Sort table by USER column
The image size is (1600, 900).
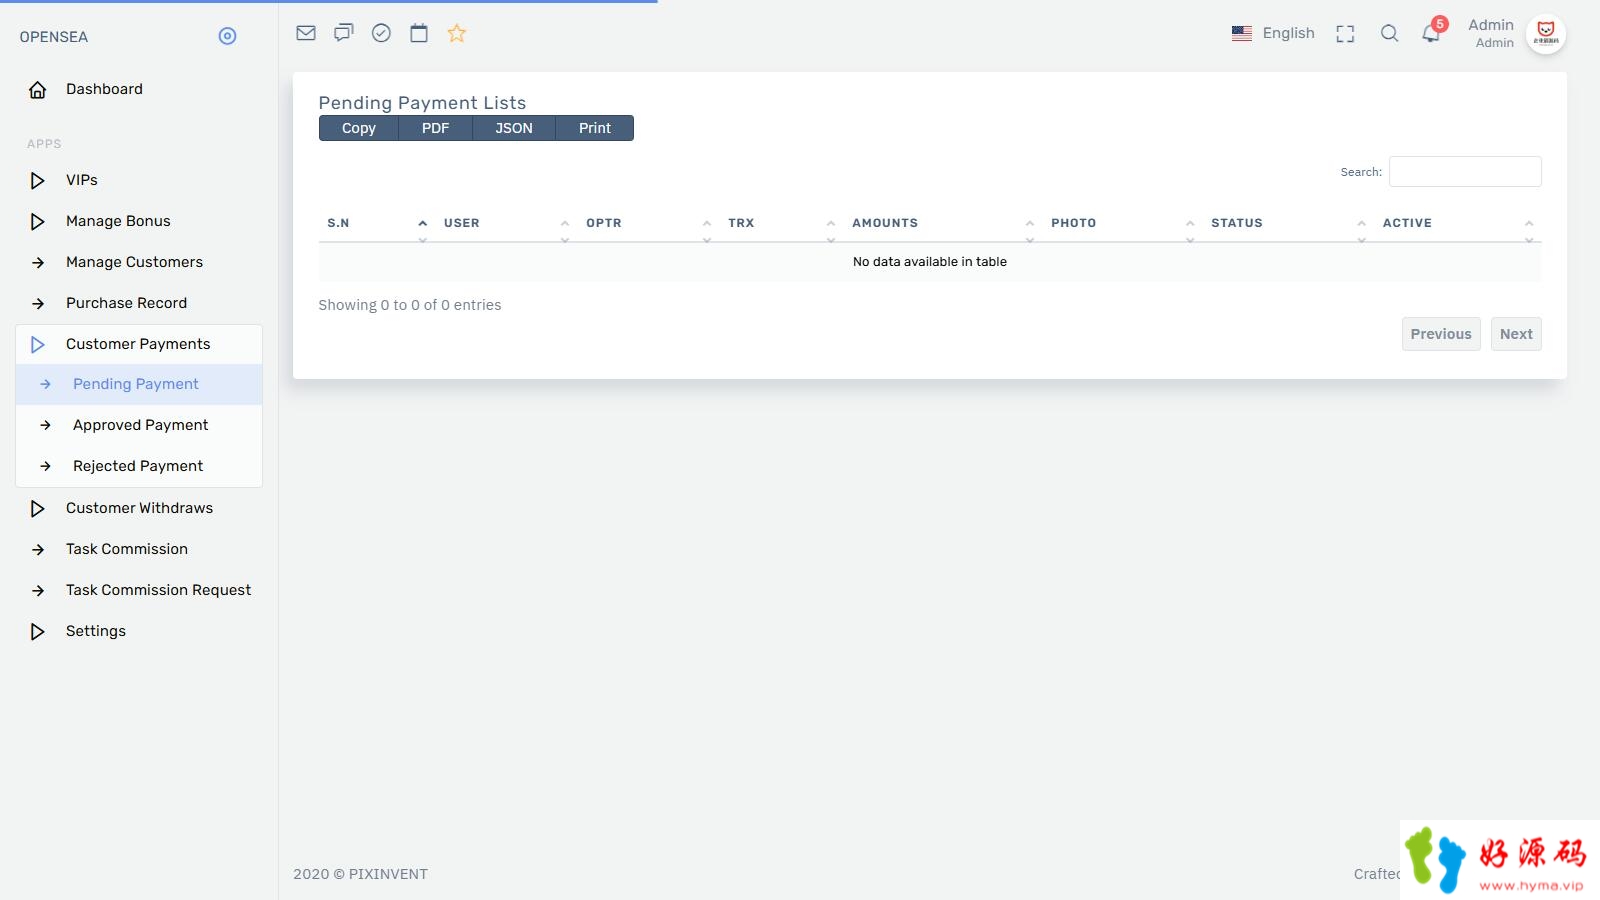click(507, 223)
